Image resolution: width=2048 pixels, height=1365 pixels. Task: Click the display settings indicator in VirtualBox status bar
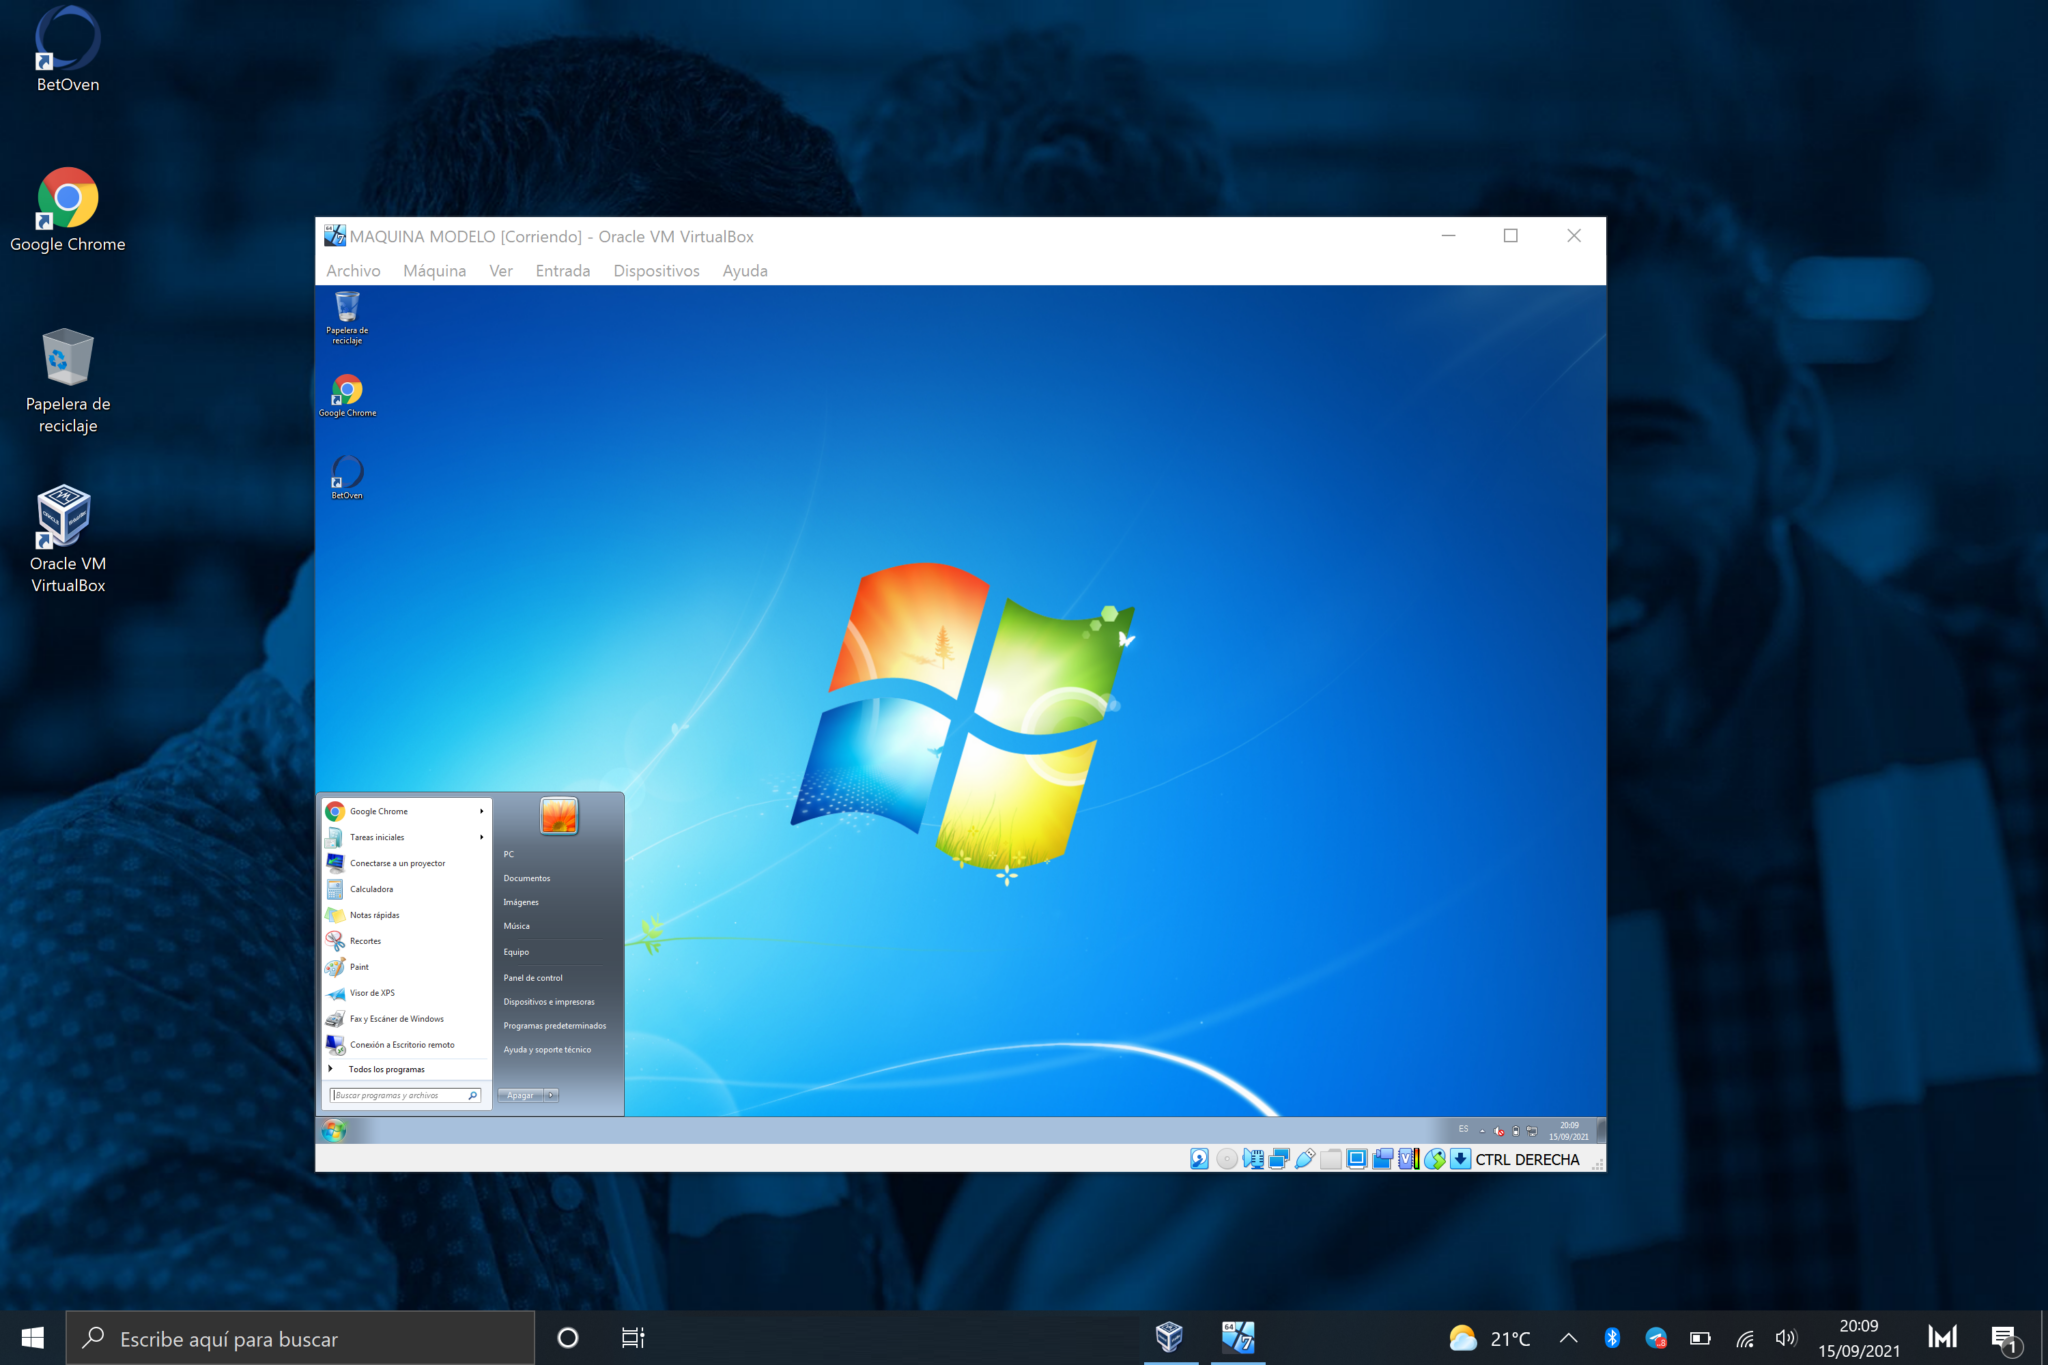[1357, 1159]
